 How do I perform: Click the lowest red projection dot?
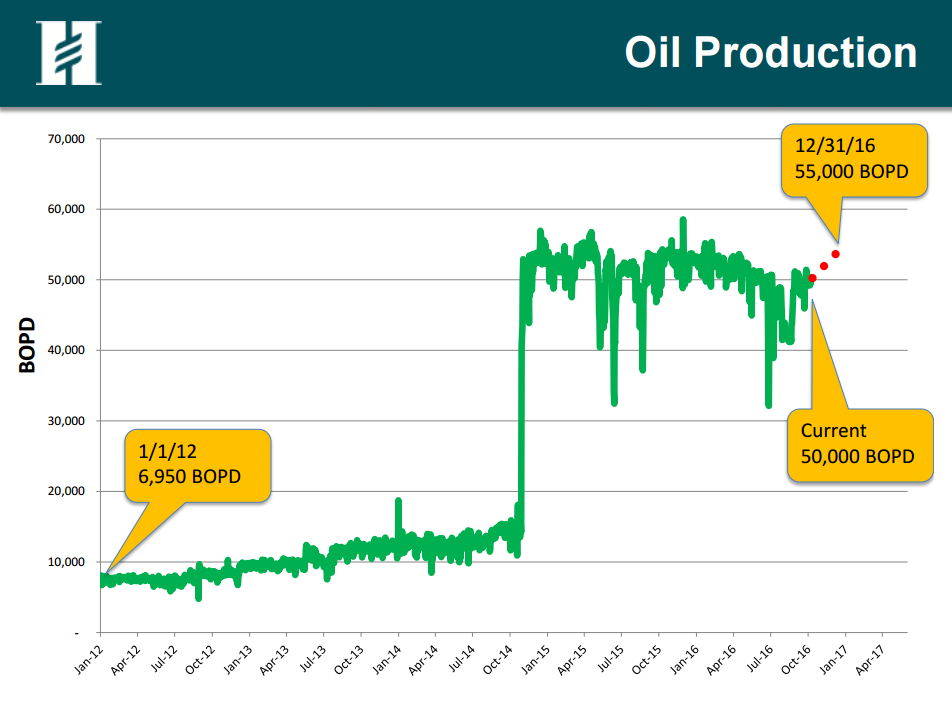pyautogui.click(x=812, y=278)
